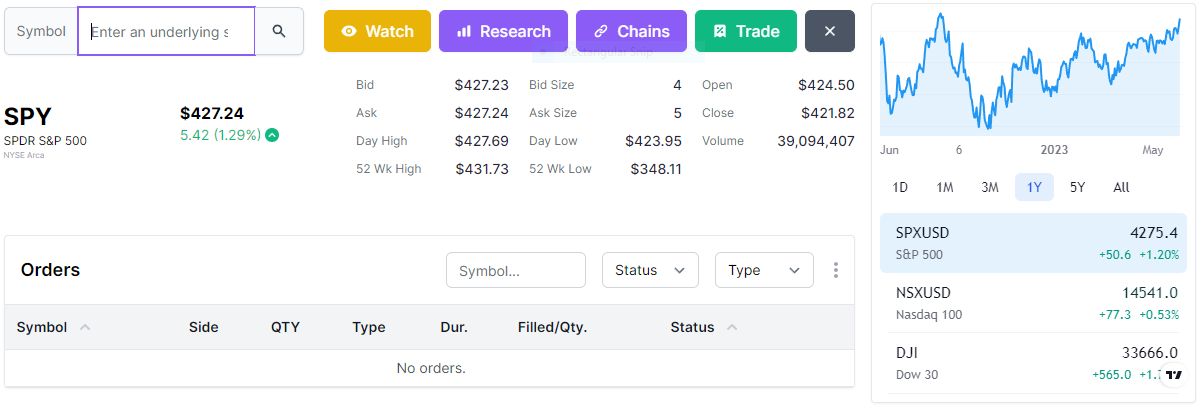1201x409 pixels.
Task: Select the 3M chart timeframe
Action: point(989,187)
